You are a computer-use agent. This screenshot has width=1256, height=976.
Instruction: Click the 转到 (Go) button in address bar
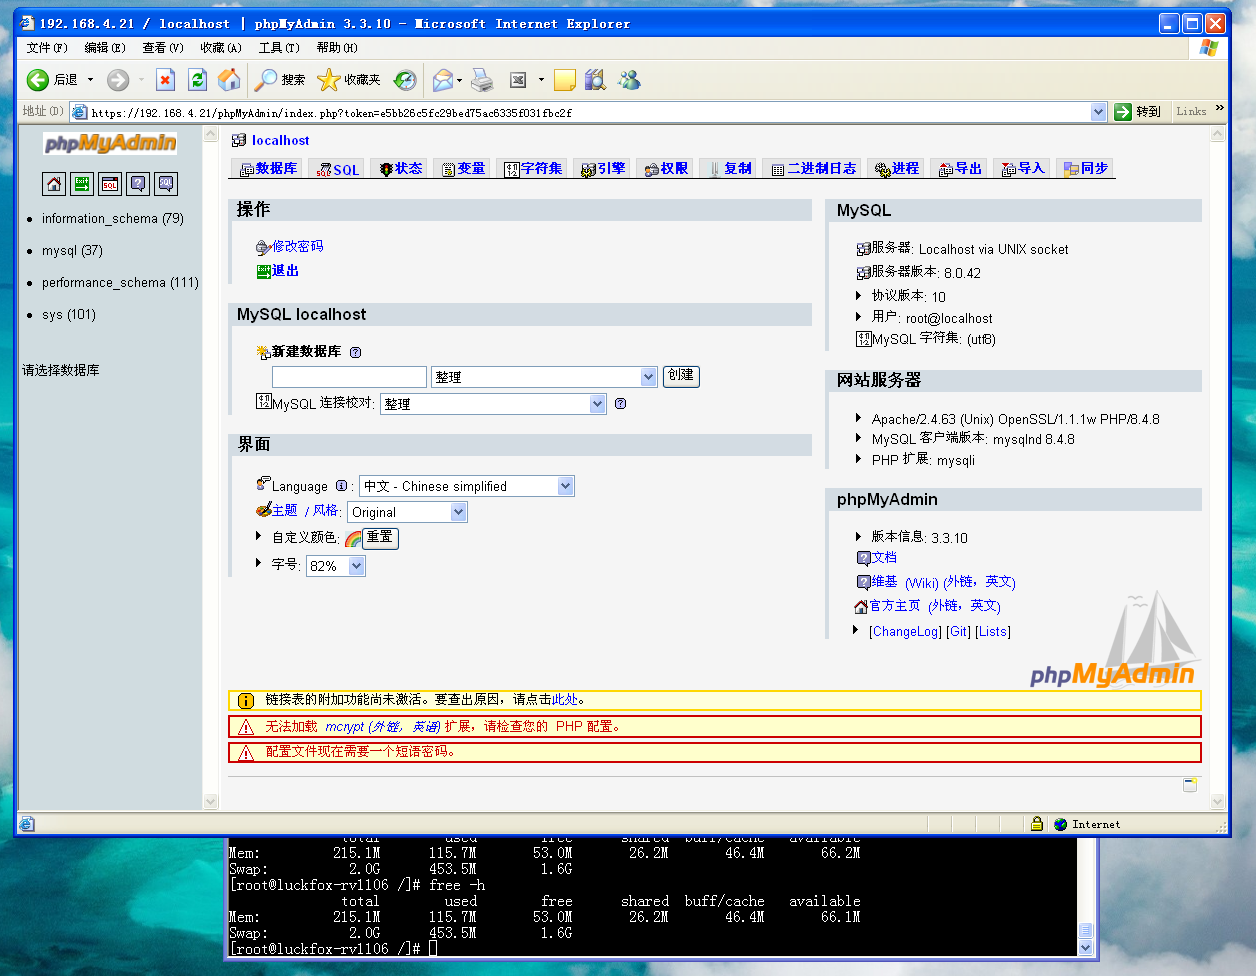pyautogui.click(x=1139, y=112)
